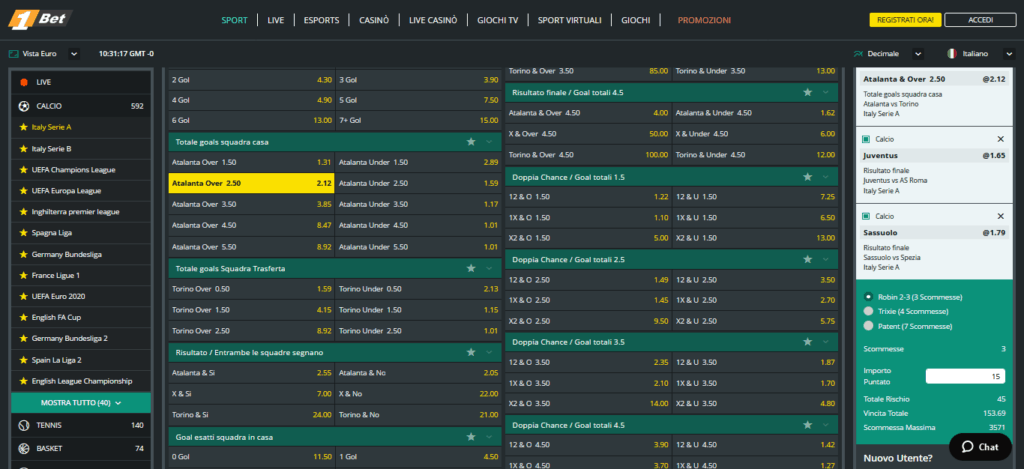The width and height of the screenshot is (1024, 469).
Task: Click star next to Italy Serie B
Action: point(24,148)
